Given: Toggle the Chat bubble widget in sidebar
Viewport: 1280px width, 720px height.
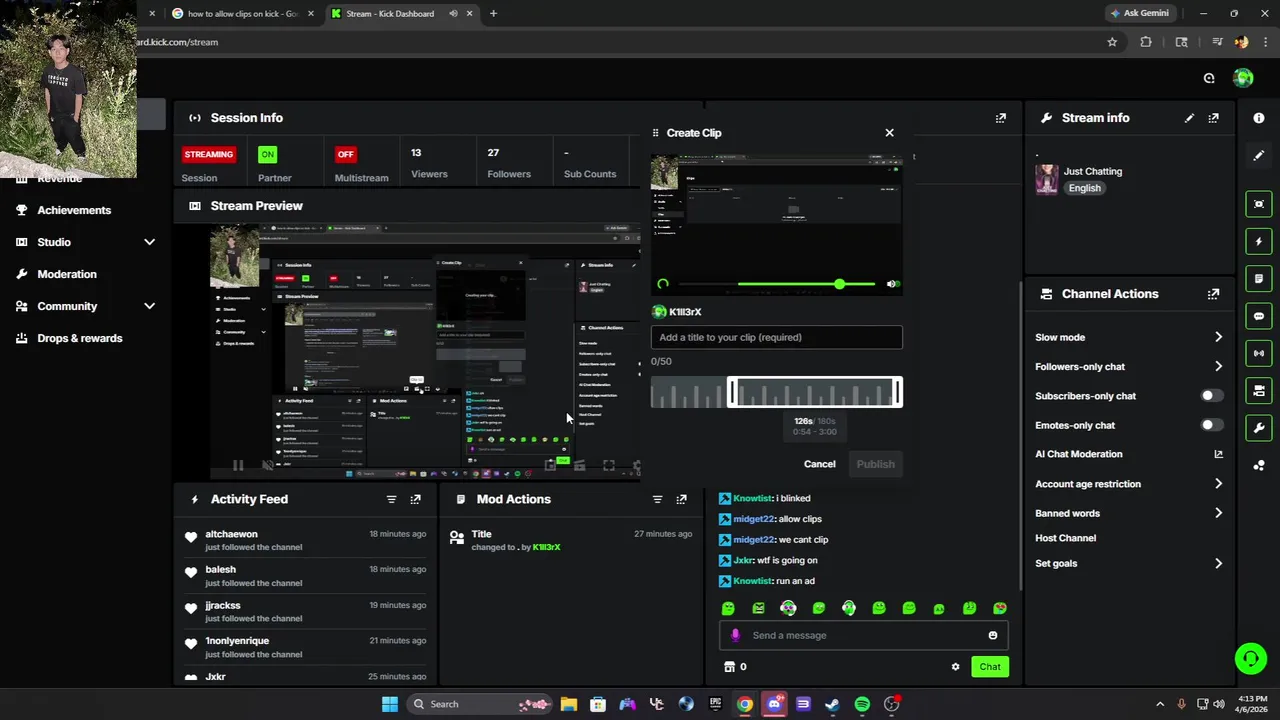Looking at the screenshot, I should [x=1259, y=316].
